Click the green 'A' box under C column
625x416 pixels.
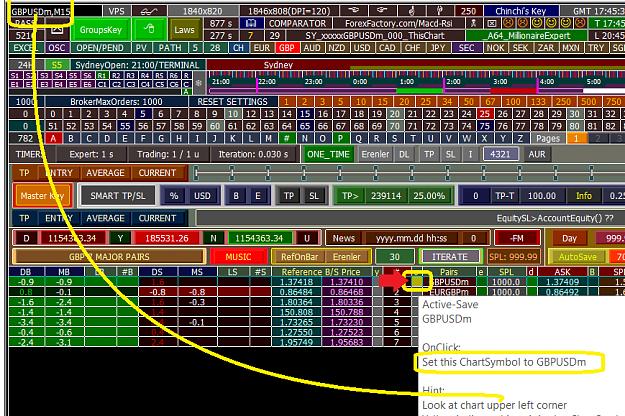pyautogui.click(x=186, y=92)
